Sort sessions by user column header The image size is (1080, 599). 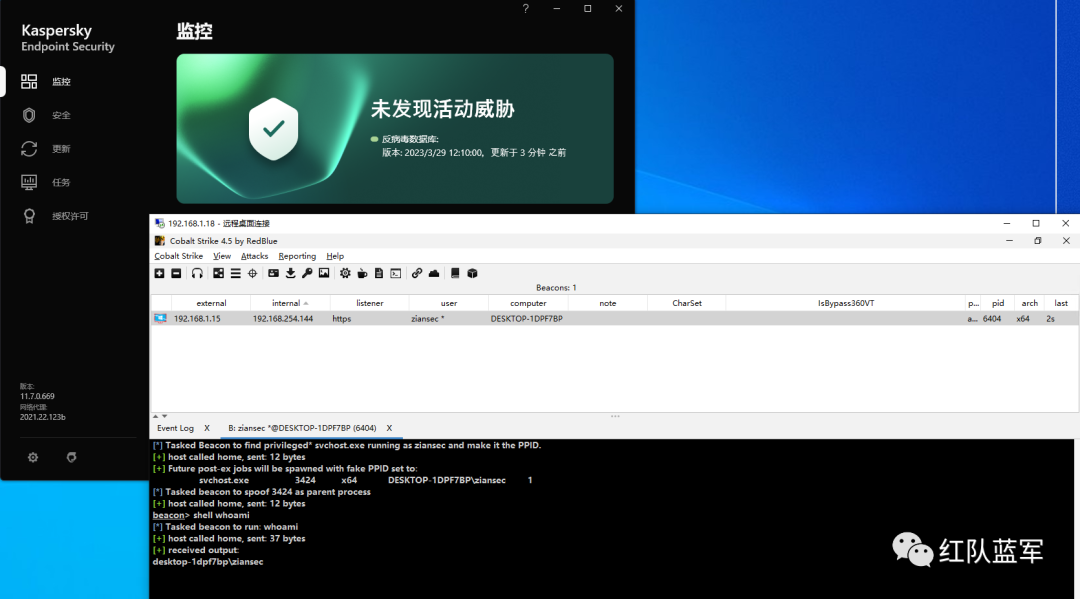[449, 303]
